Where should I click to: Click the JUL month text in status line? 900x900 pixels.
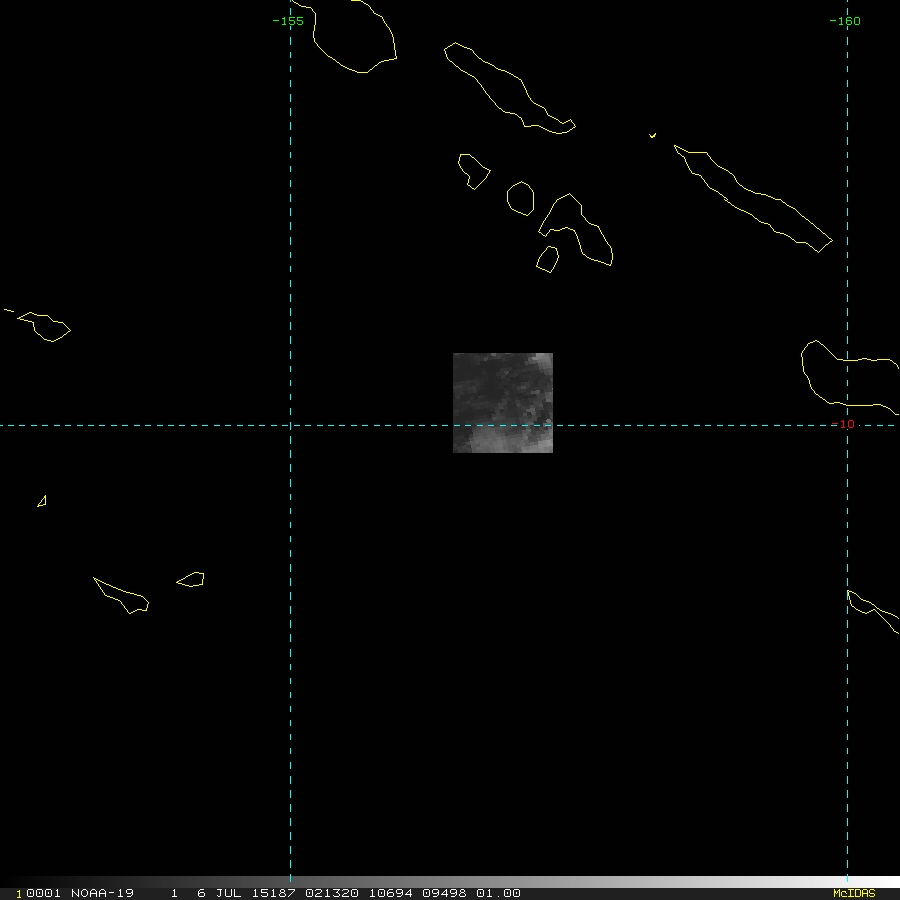[228, 893]
